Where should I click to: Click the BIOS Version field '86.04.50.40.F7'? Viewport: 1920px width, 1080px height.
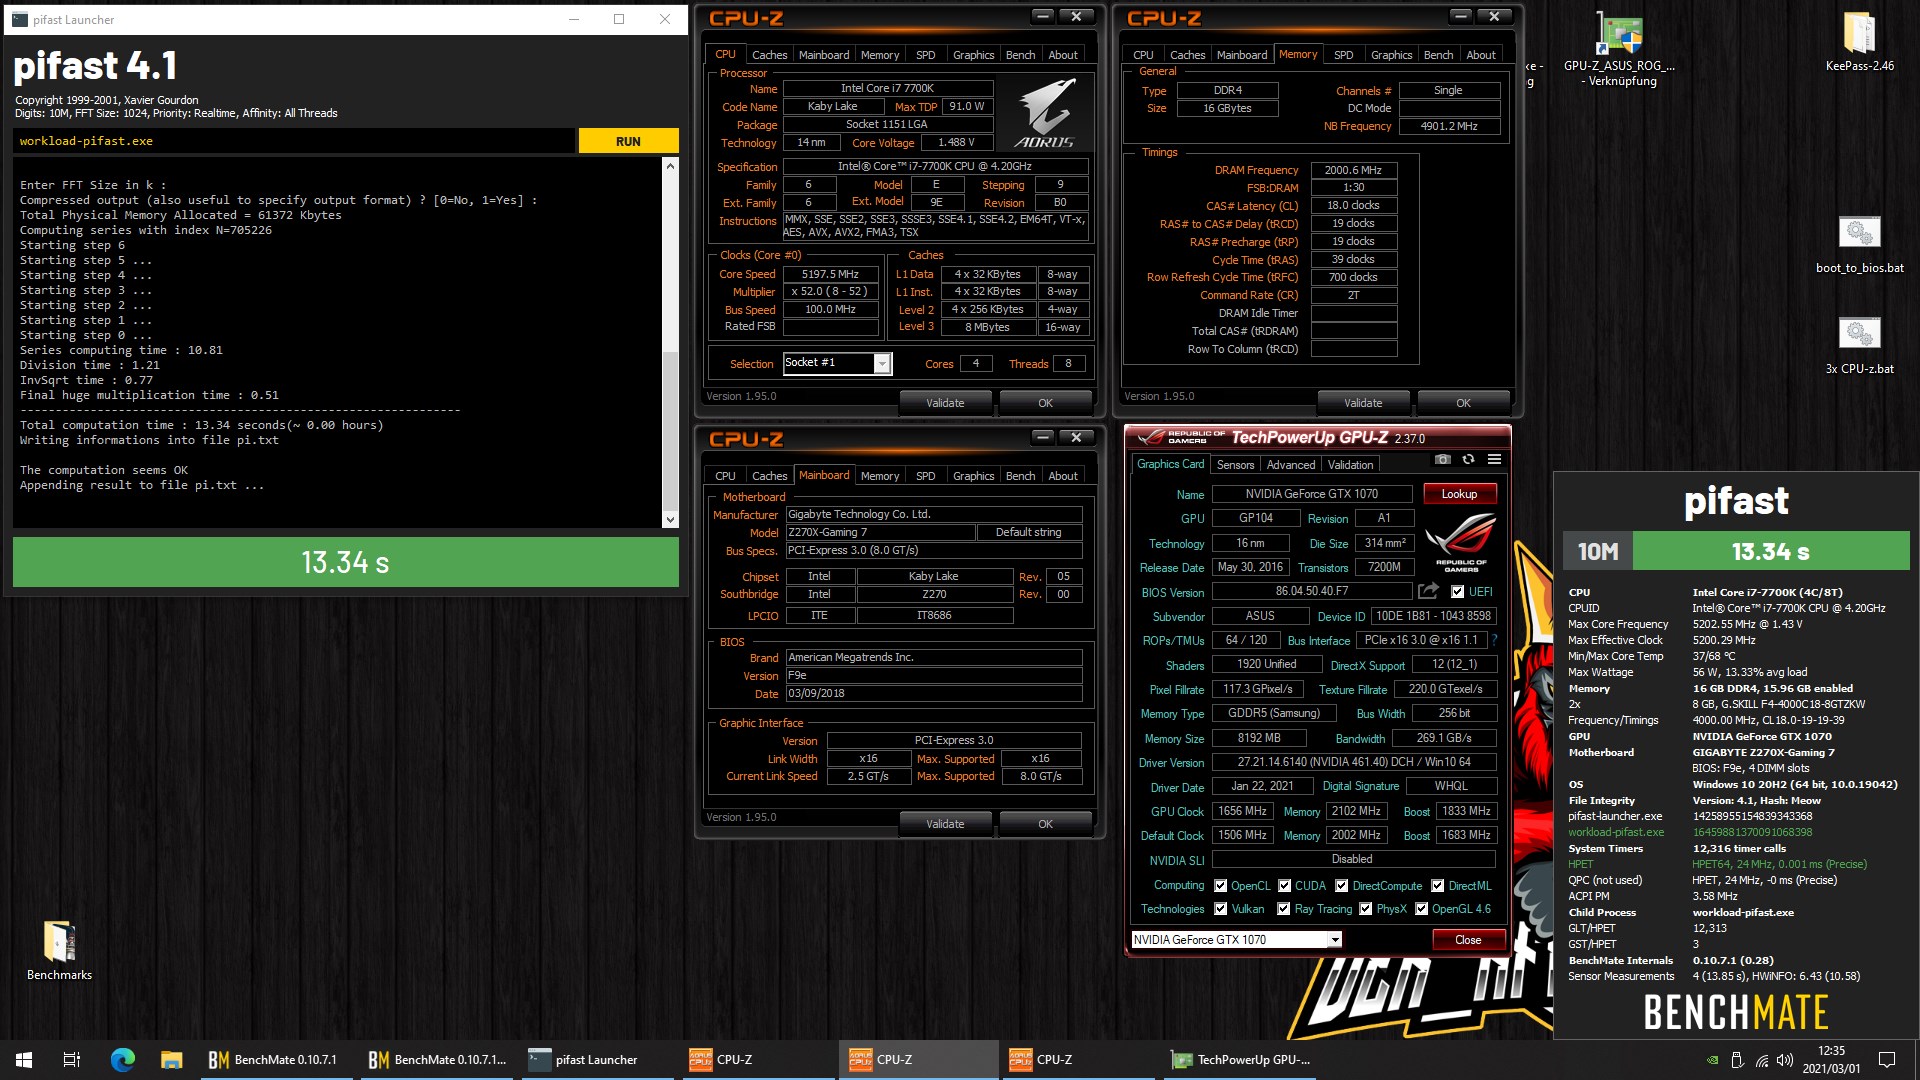[1311, 591]
